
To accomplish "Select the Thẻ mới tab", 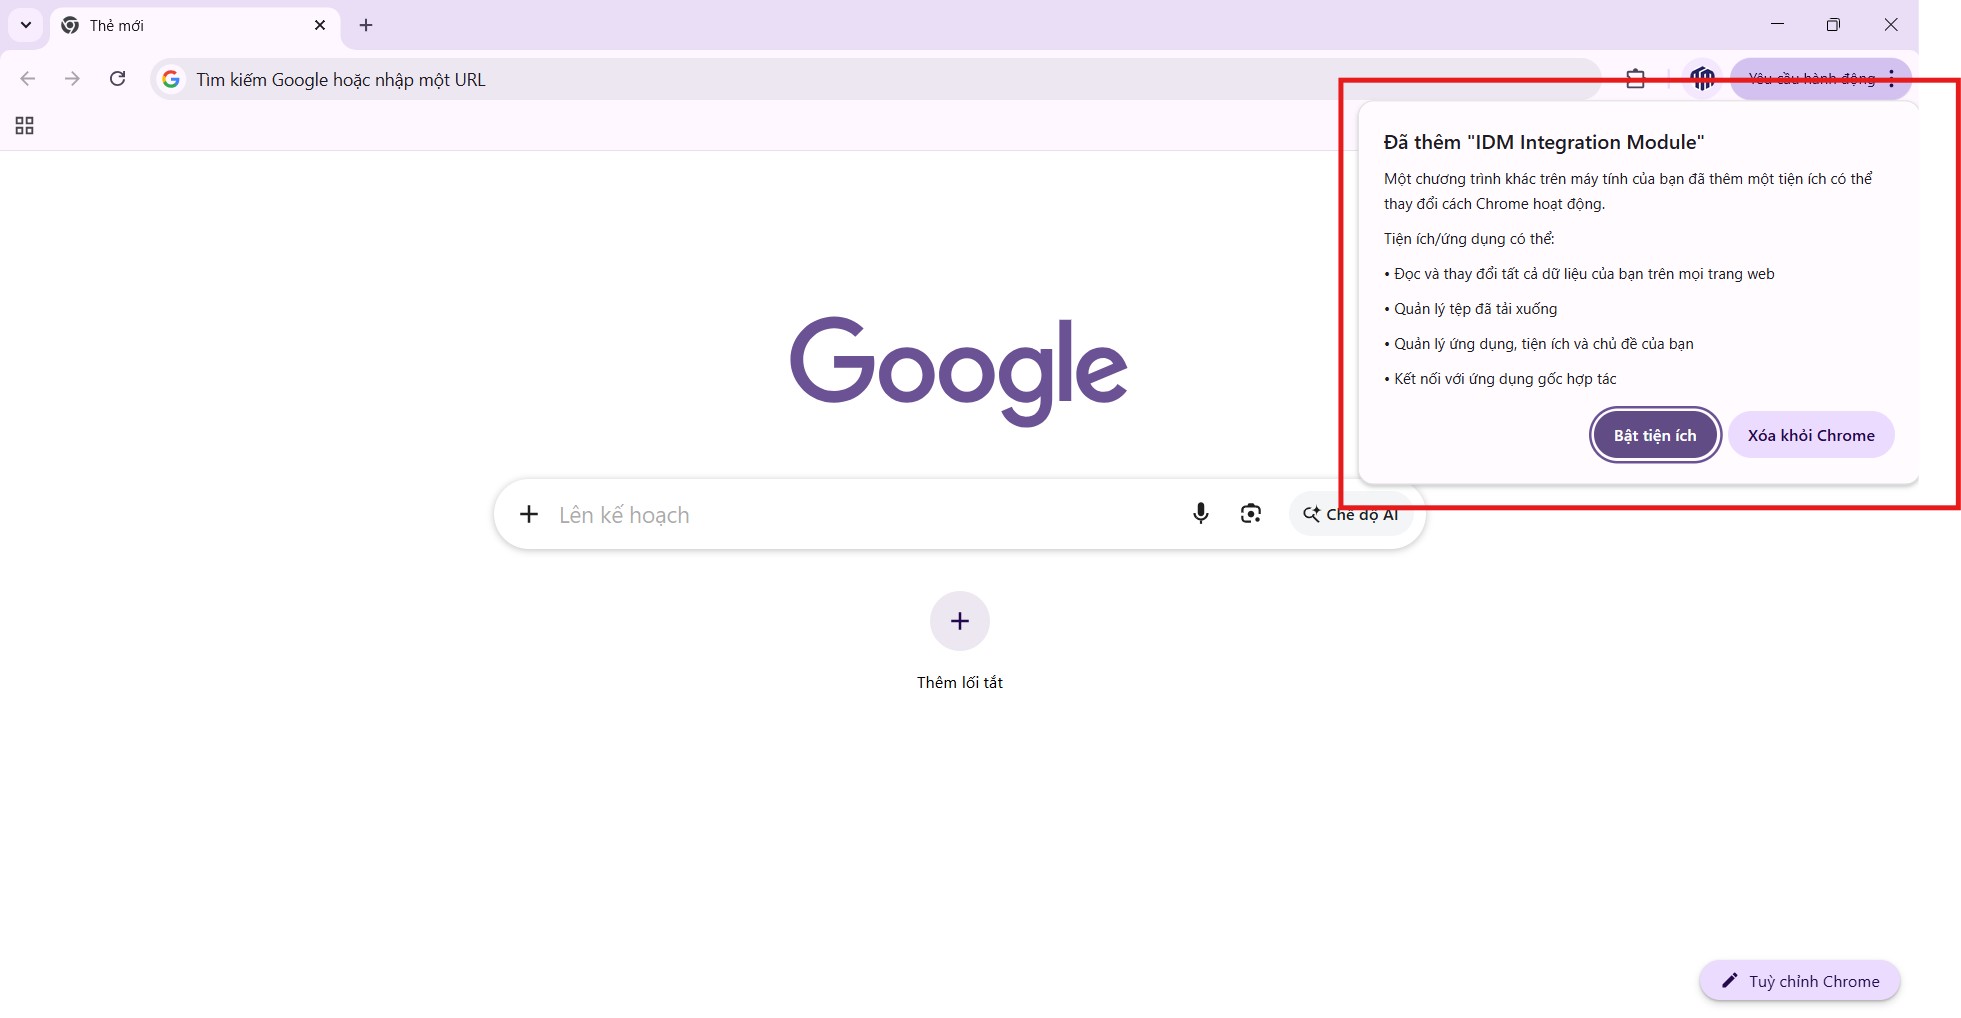I will (180, 25).
